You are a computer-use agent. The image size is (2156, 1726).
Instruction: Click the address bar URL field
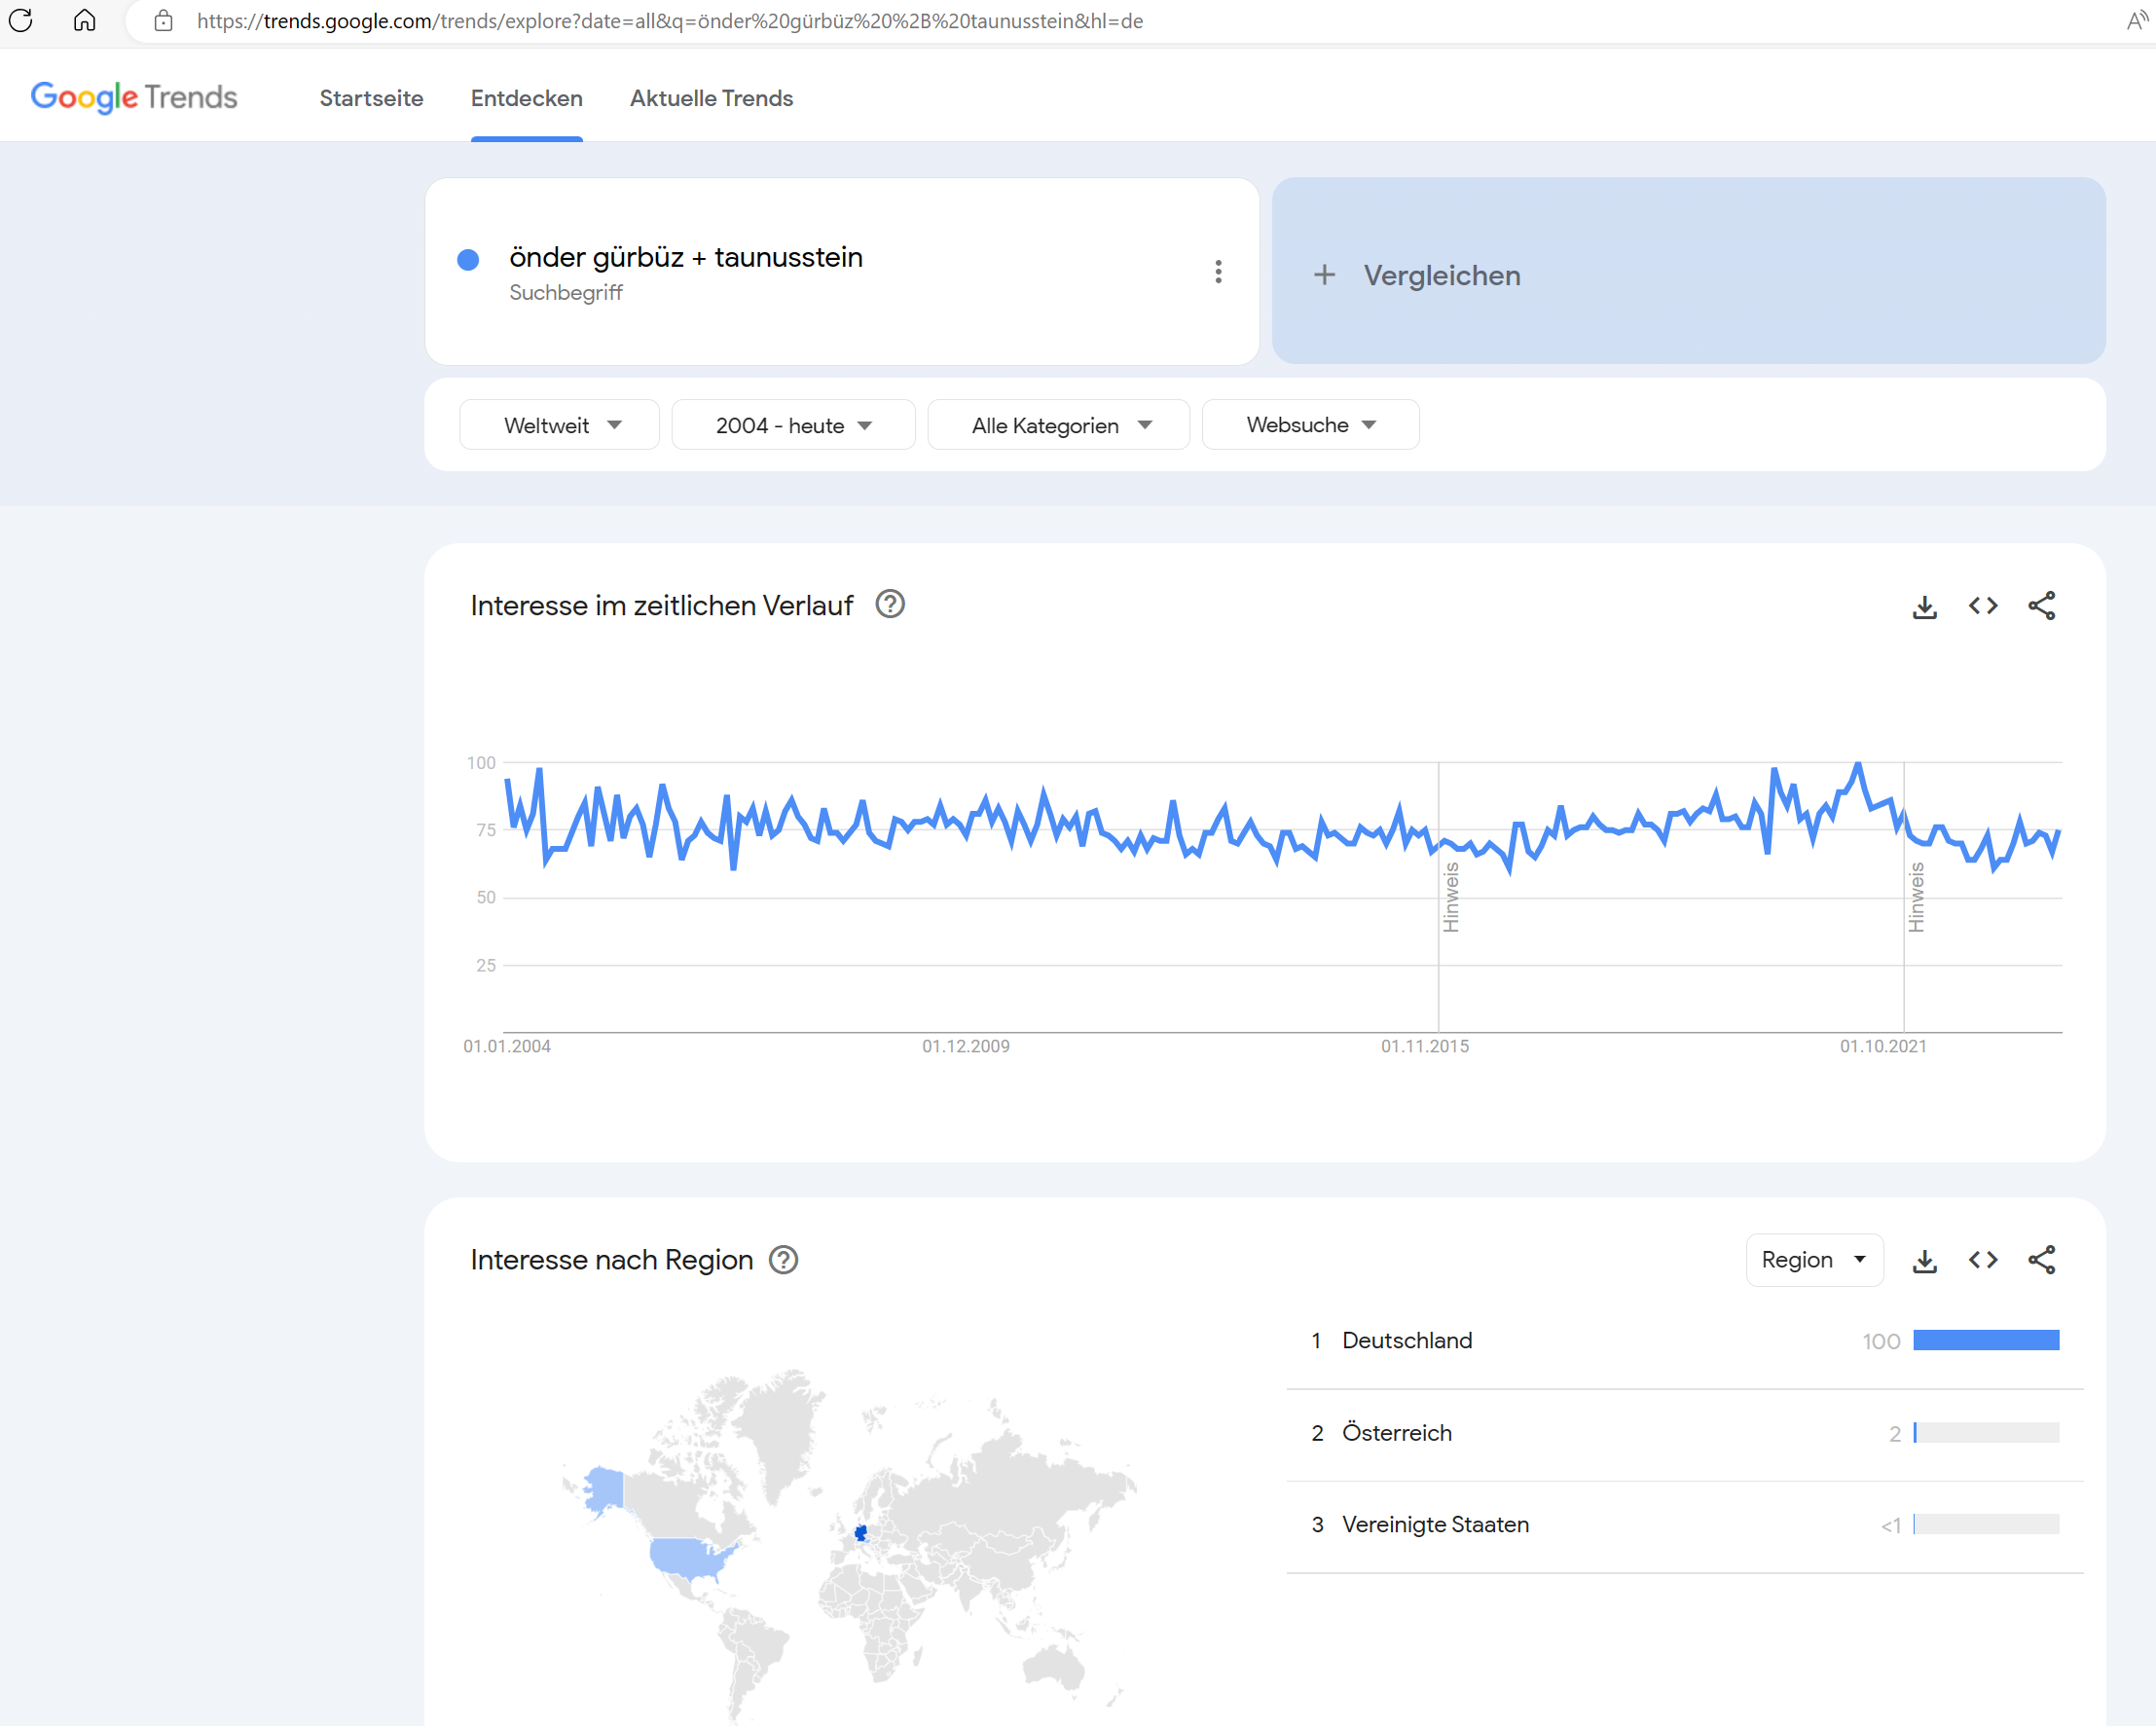click(x=670, y=21)
